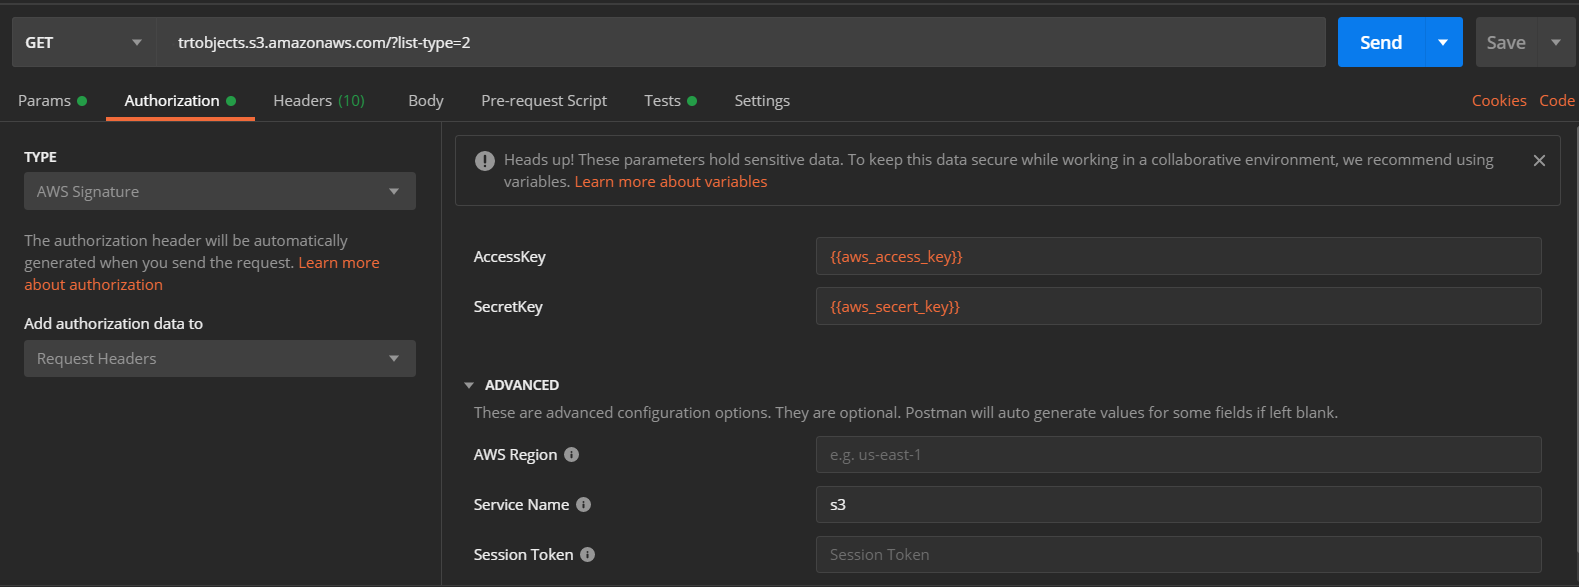Open the Send button dropdown arrow
Image resolution: width=1579 pixels, height=587 pixels.
1443,42
